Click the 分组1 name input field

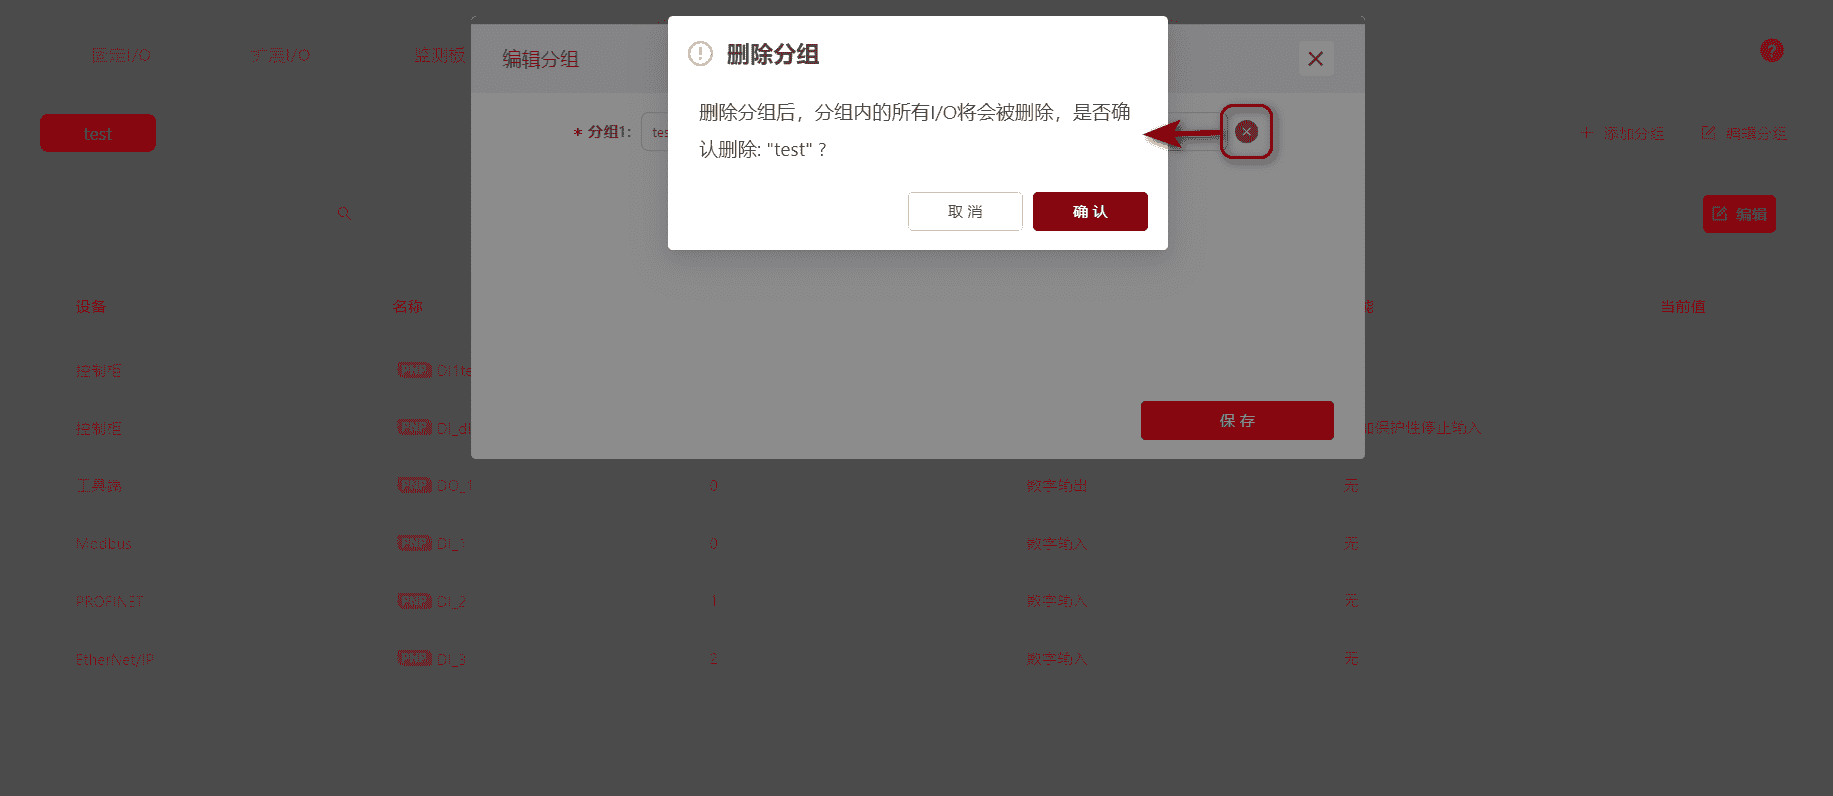[x=654, y=132]
